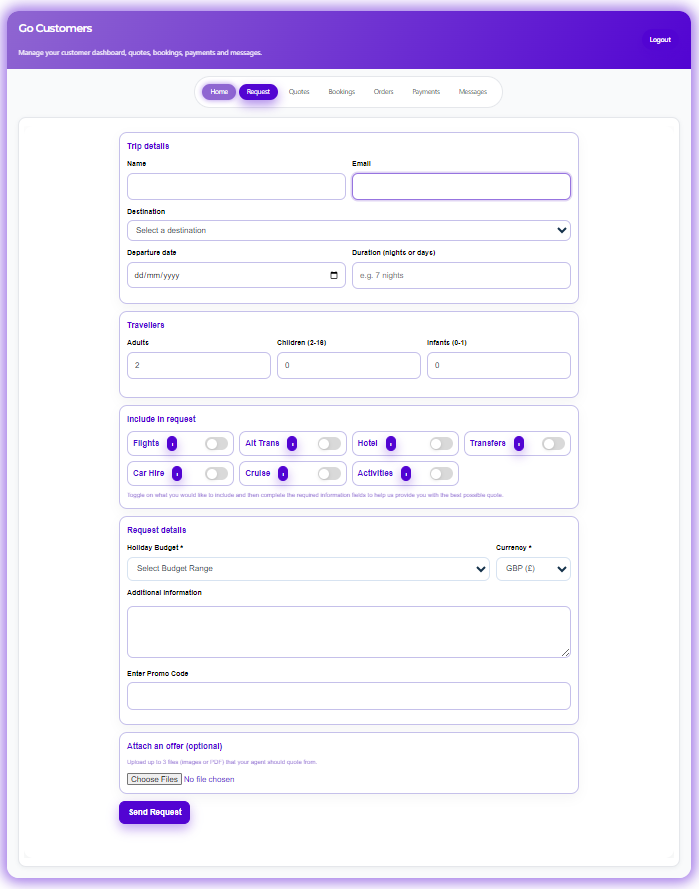Click the 'Trip details' heading
Viewport: 699px width, 889px height.
[148, 146]
